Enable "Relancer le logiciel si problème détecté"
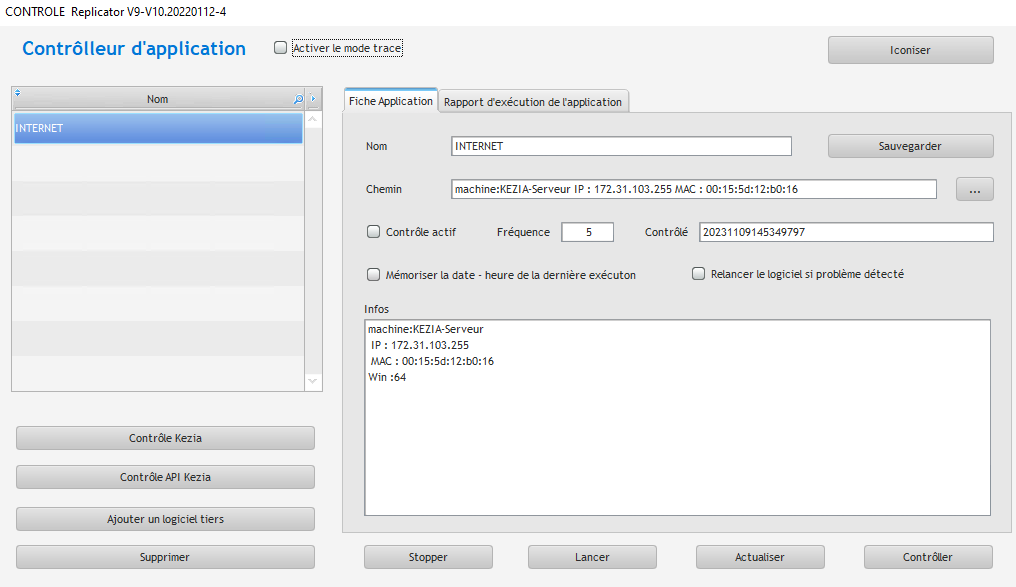Image resolution: width=1016 pixels, height=587 pixels. [x=699, y=274]
